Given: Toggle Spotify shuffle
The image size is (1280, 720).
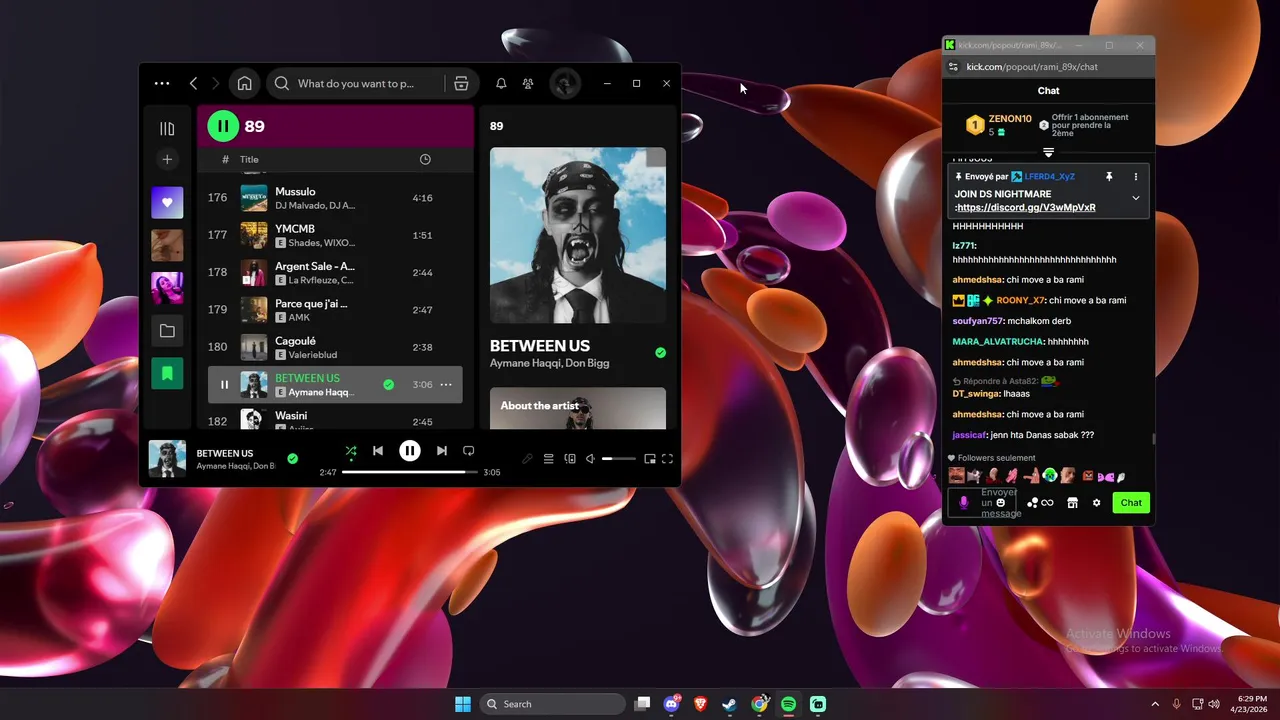Looking at the screenshot, I should (351, 451).
